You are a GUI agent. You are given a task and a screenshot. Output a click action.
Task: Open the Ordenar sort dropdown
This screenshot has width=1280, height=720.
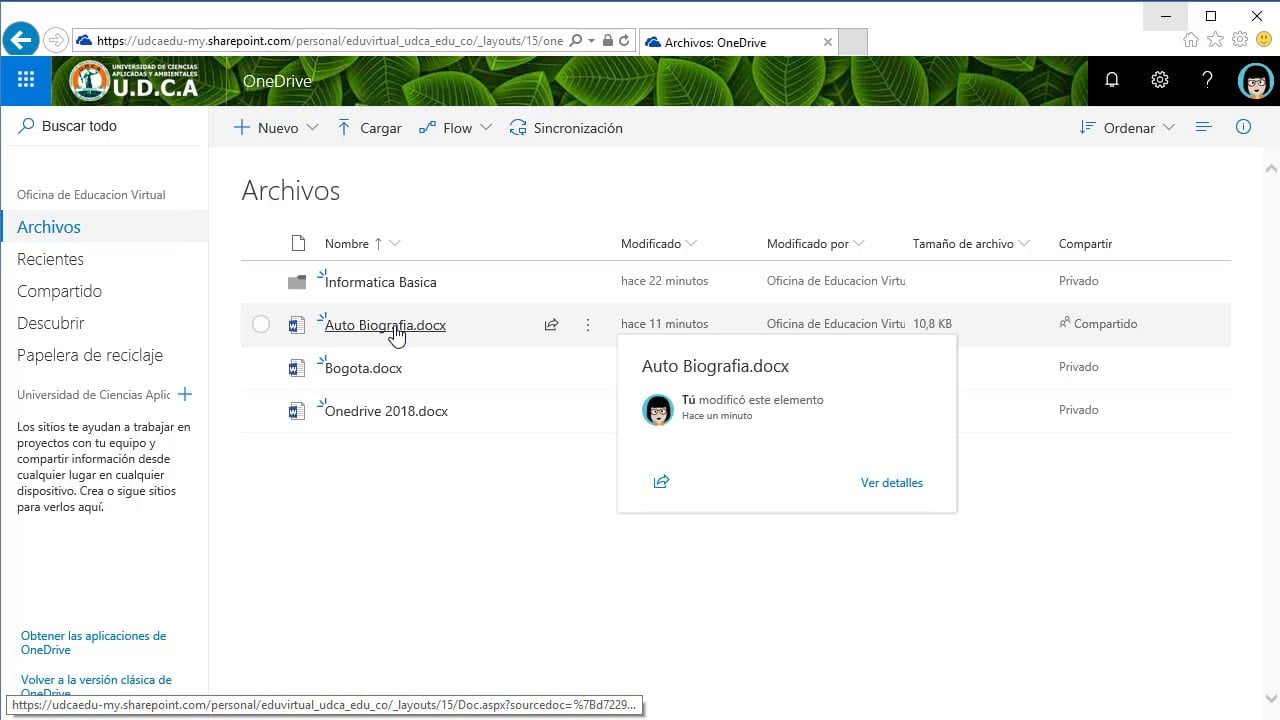(x=1128, y=128)
